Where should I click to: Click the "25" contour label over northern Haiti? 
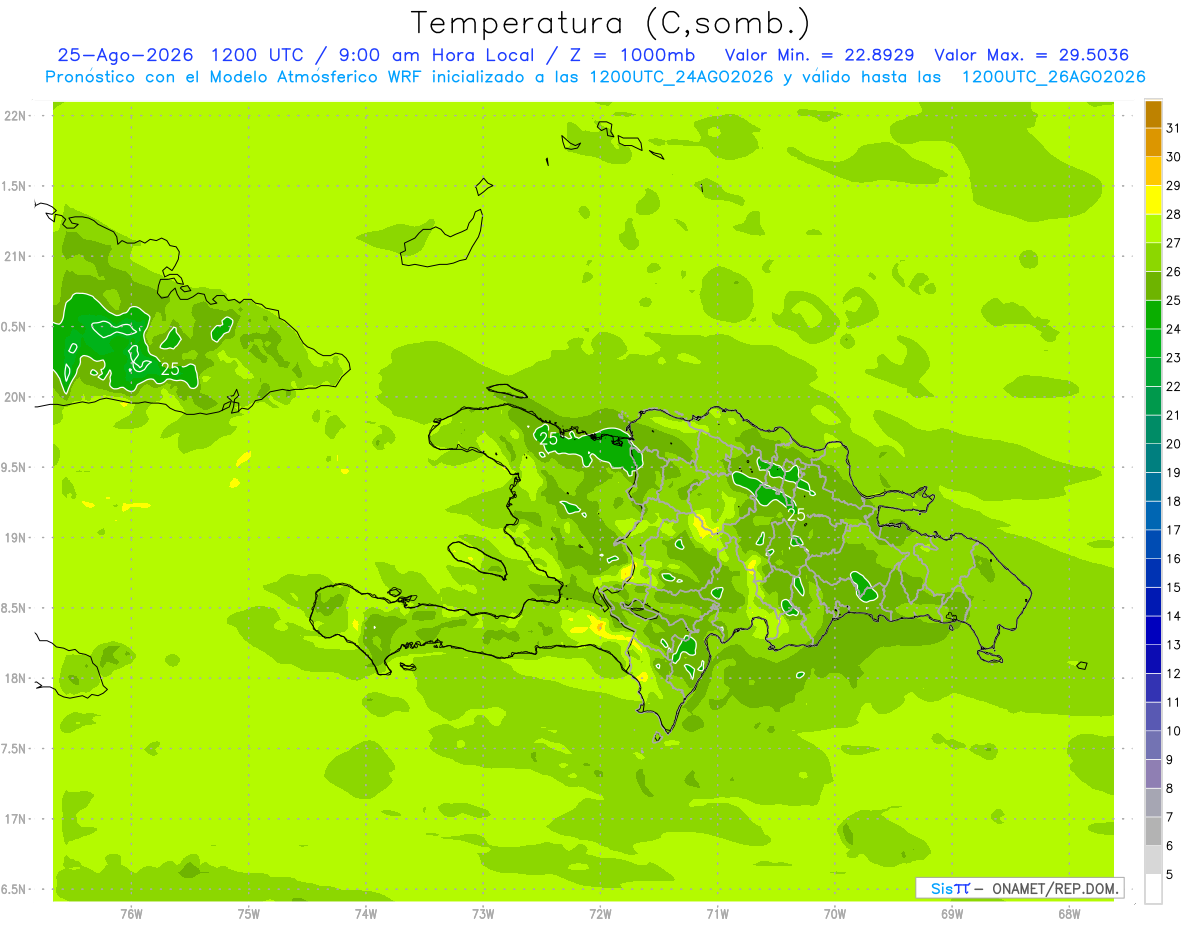(x=548, y=437)
